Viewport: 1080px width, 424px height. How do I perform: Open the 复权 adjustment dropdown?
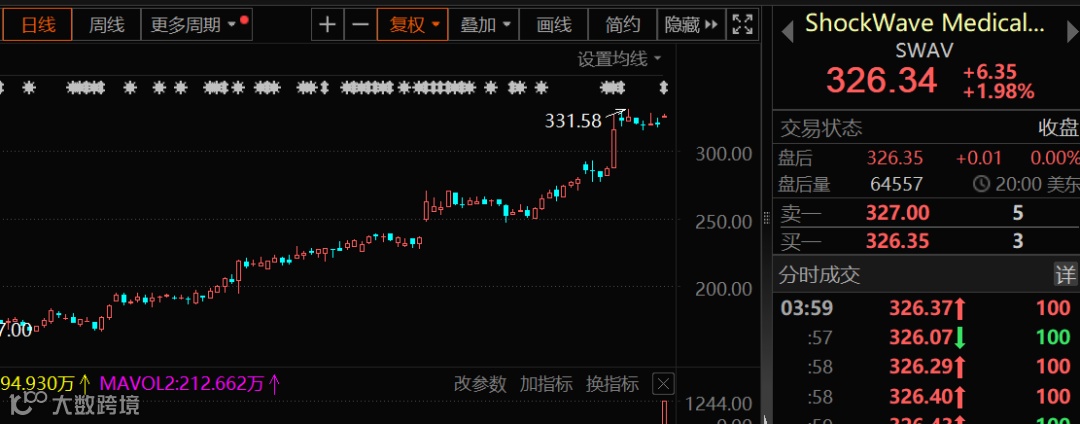[413, 25]
